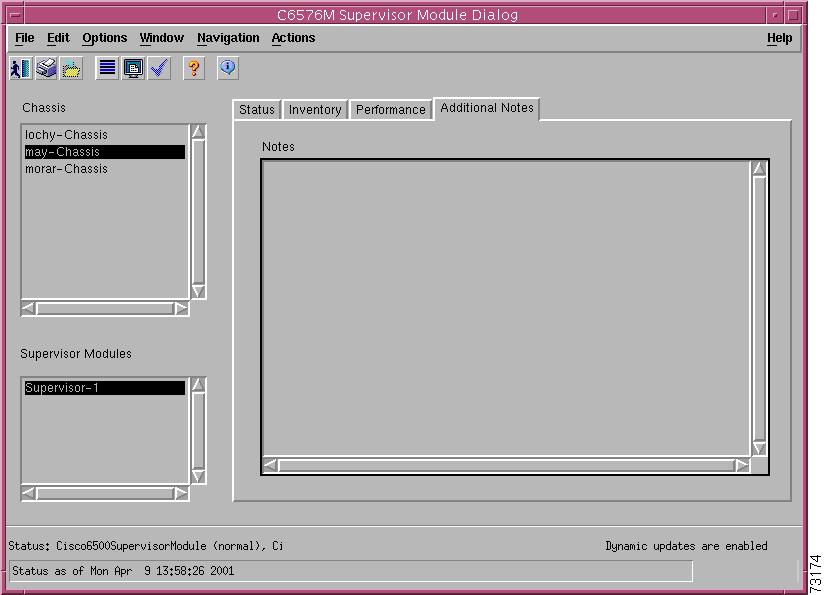Click Chassis list scroll left arrow
This screenshot has width=826, height=595.
coord(28,308)
